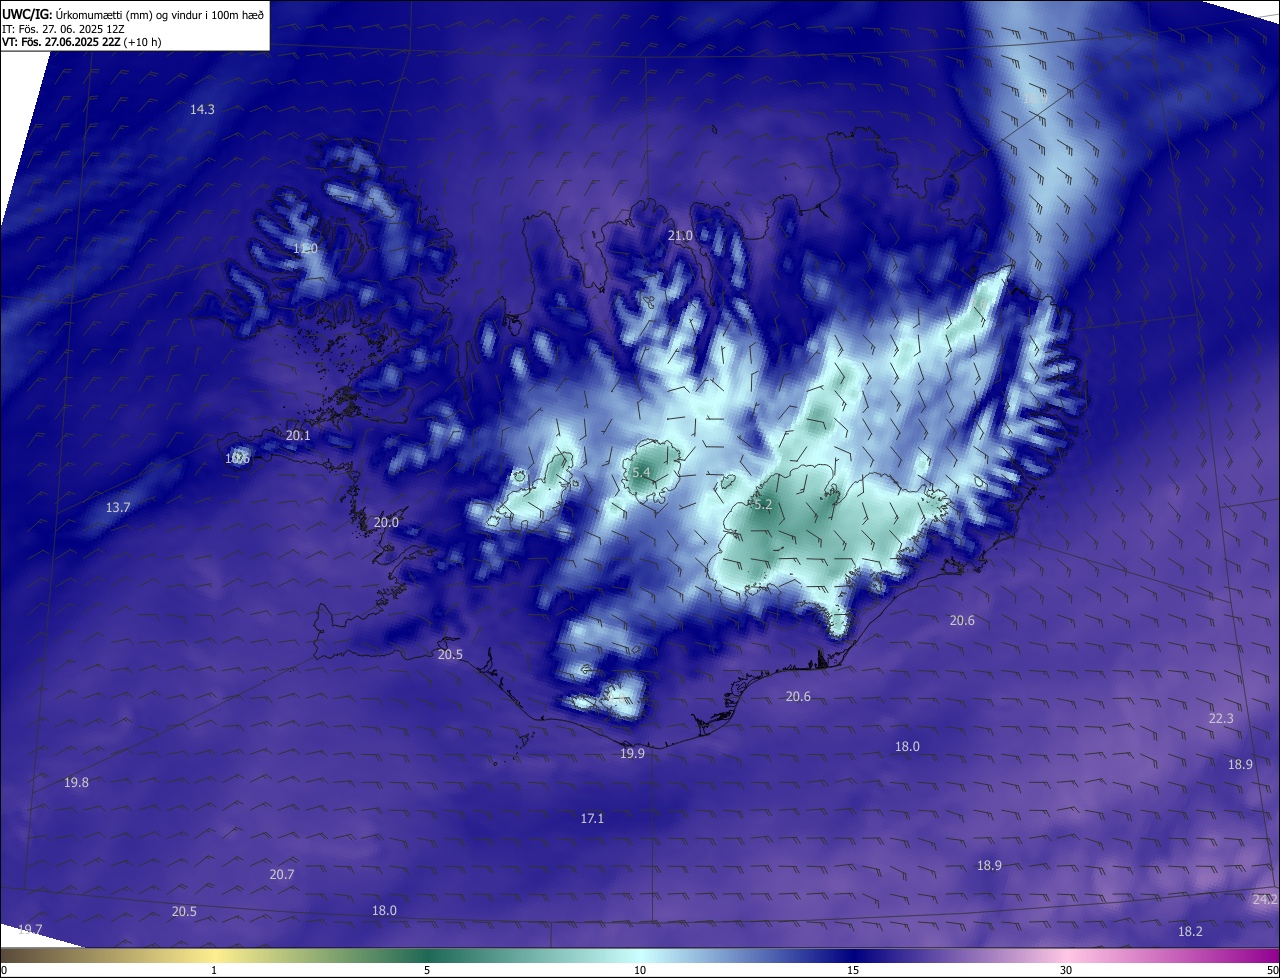The width and height of the screenshot is (1280, 978).
Task: Click the map value 14.3
Action: coord(202,109)
